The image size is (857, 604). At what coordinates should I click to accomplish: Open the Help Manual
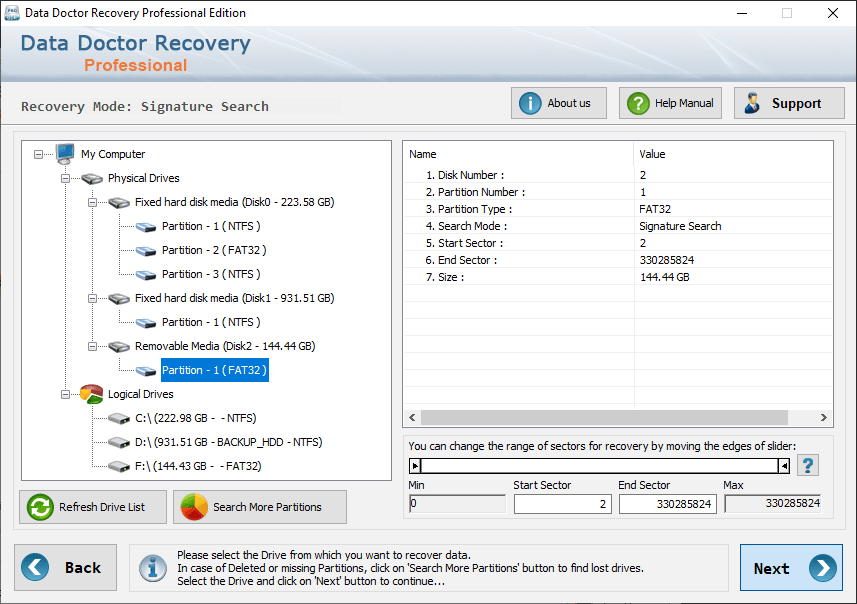tap(670, 103)
